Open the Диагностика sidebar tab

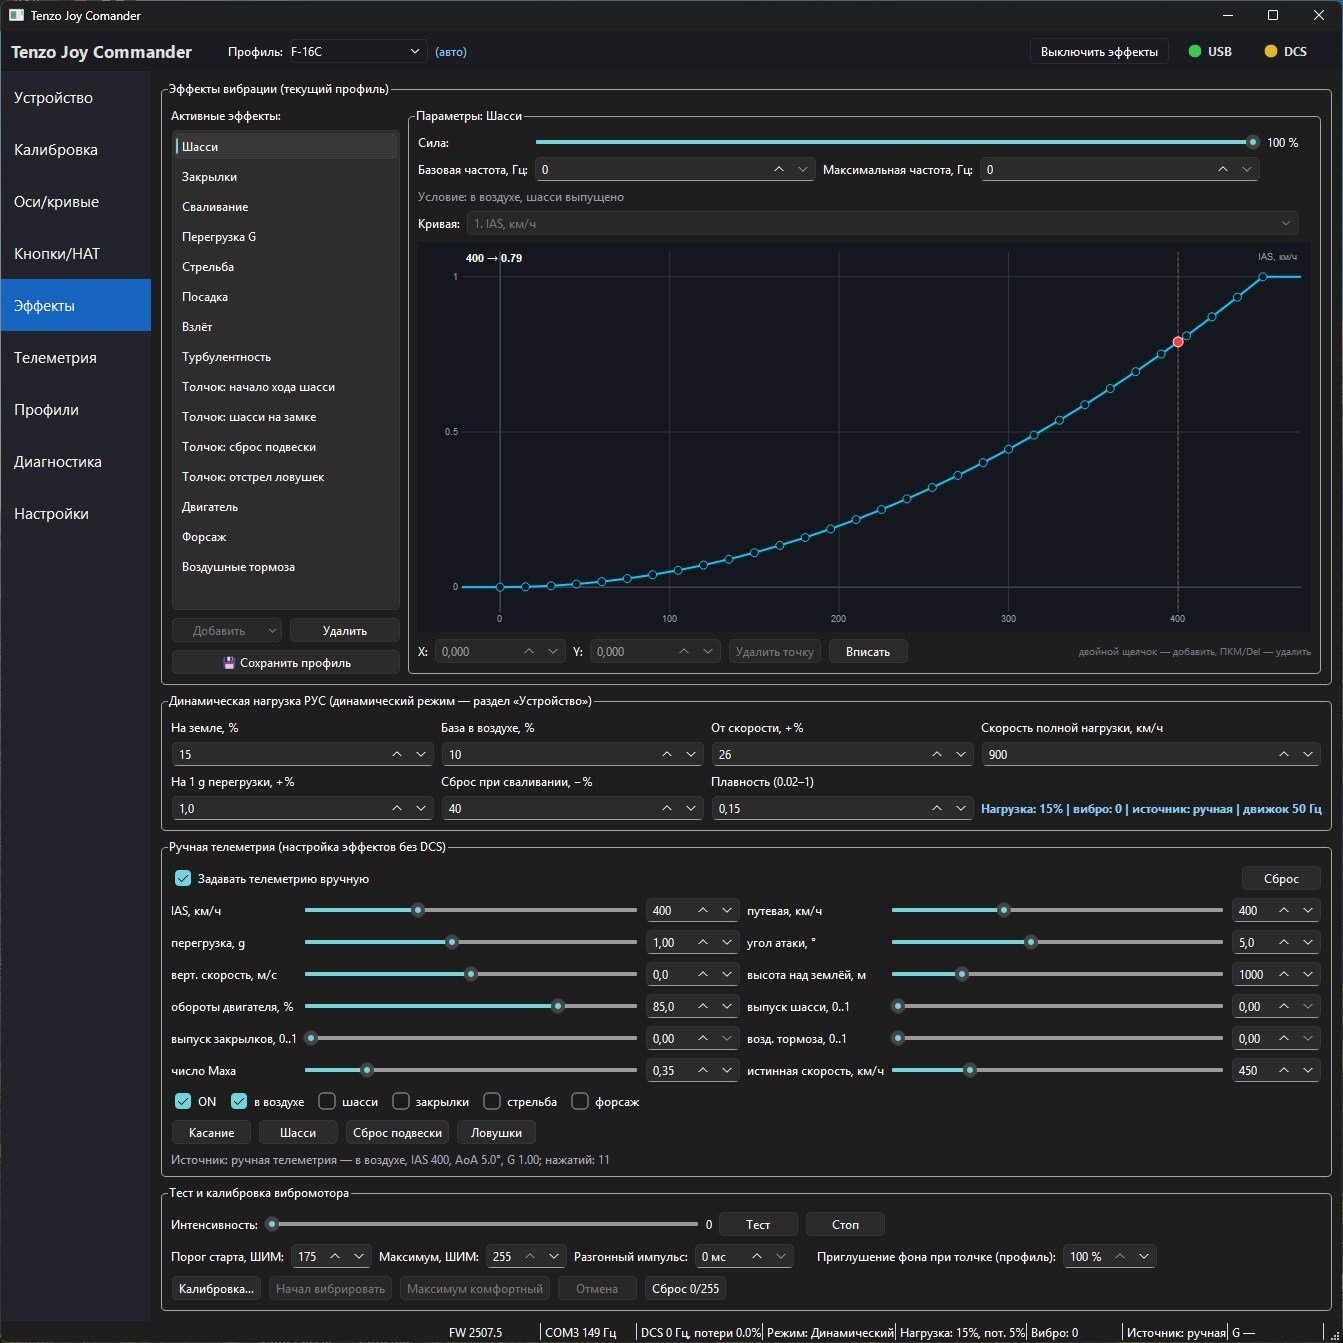click(76, 462)
